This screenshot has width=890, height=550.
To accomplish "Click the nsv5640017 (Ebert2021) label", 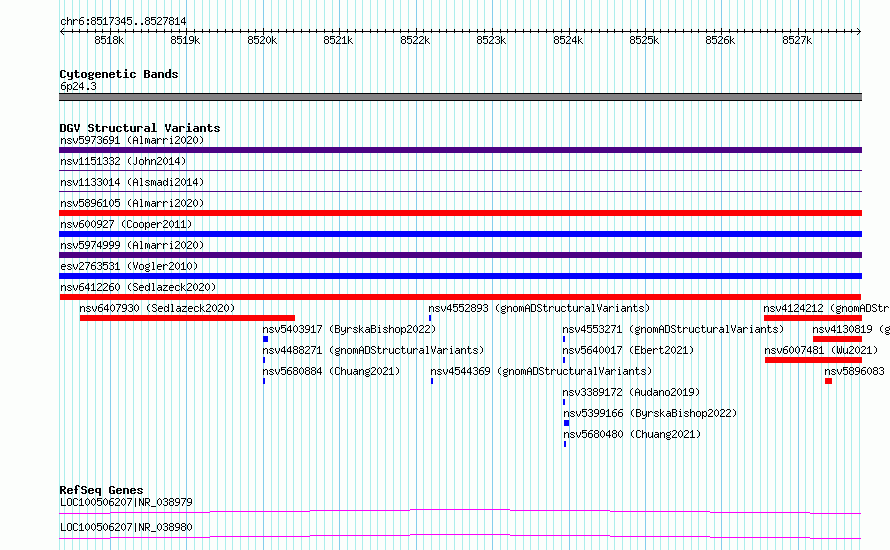I will pyautogui.click(x=628, y=350).
